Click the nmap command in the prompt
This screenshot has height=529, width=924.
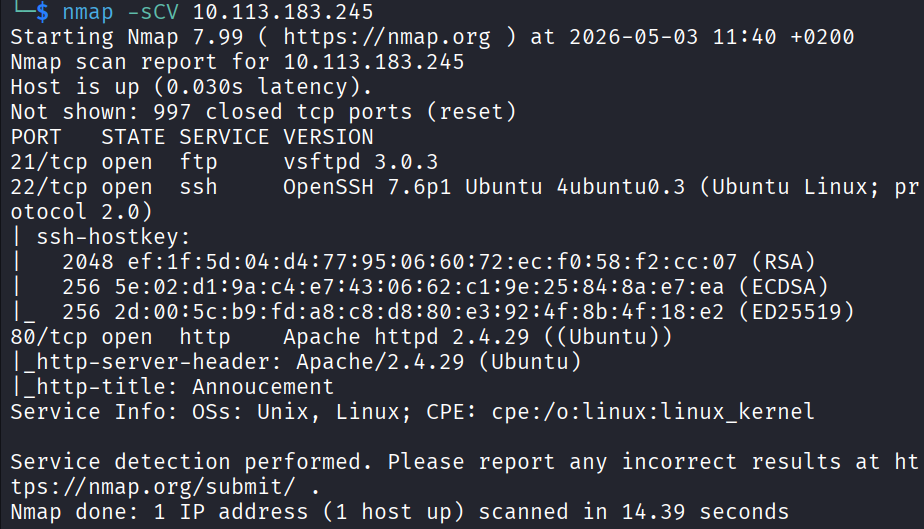(x=87, y=12)
